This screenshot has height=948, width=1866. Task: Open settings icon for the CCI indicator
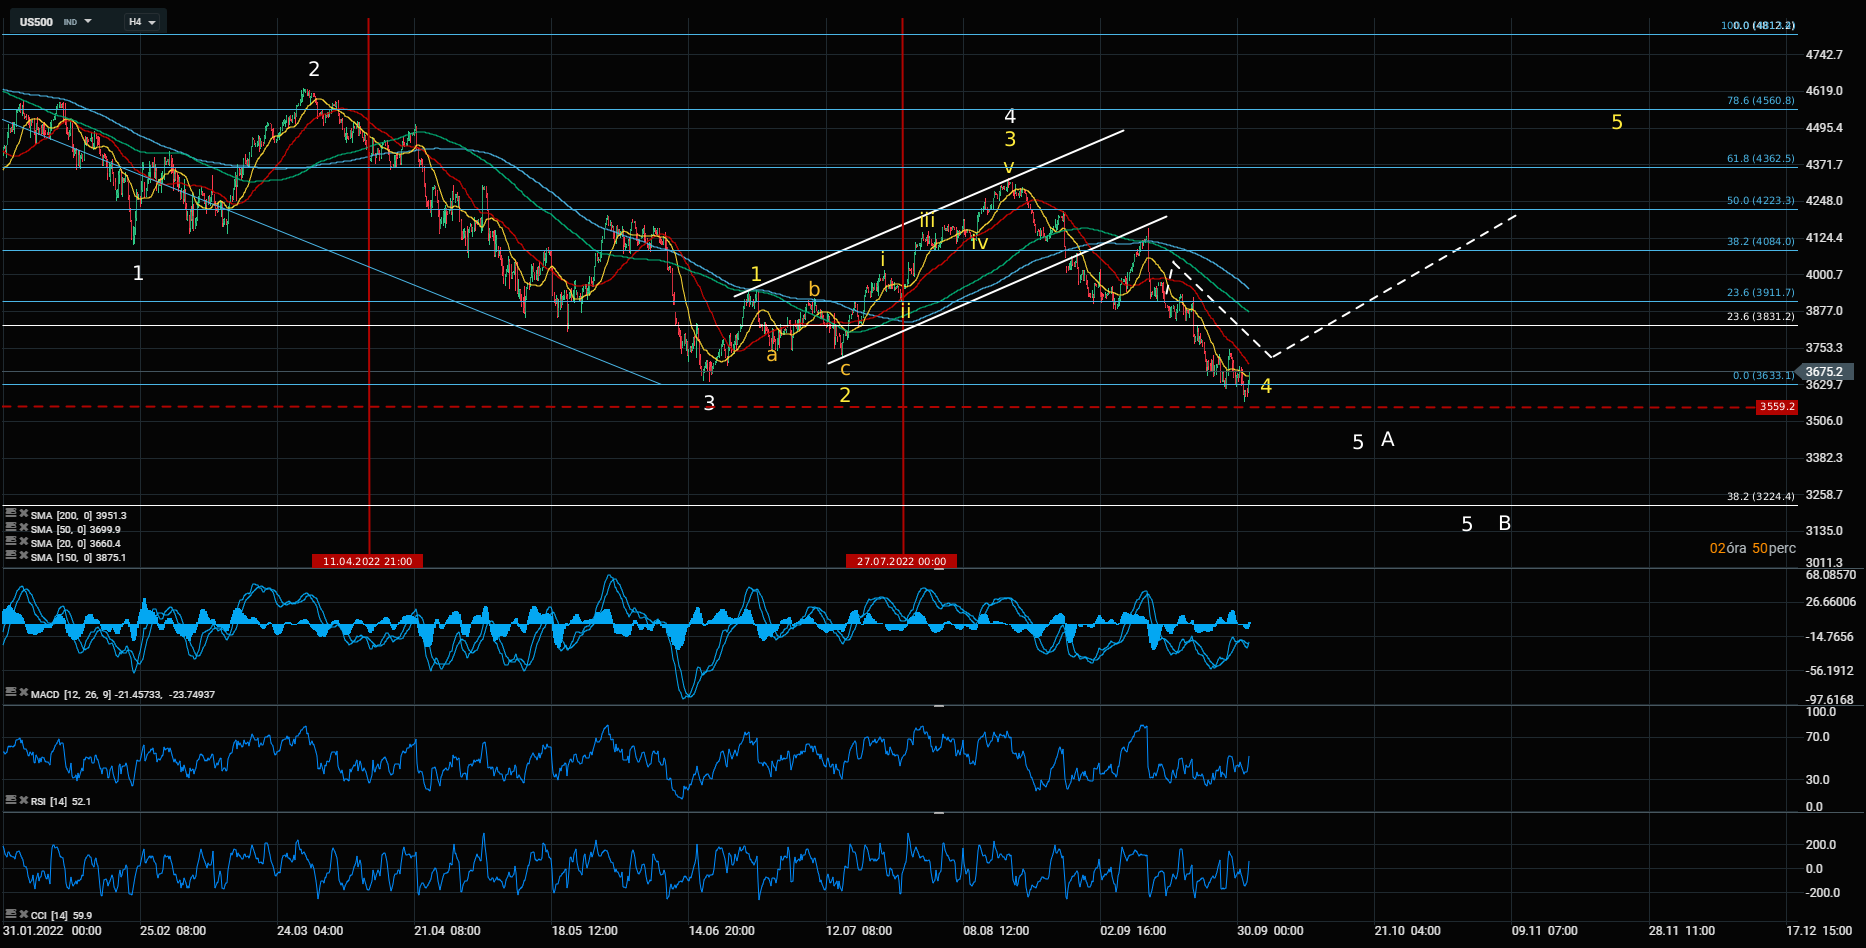(x=11, y=914)
